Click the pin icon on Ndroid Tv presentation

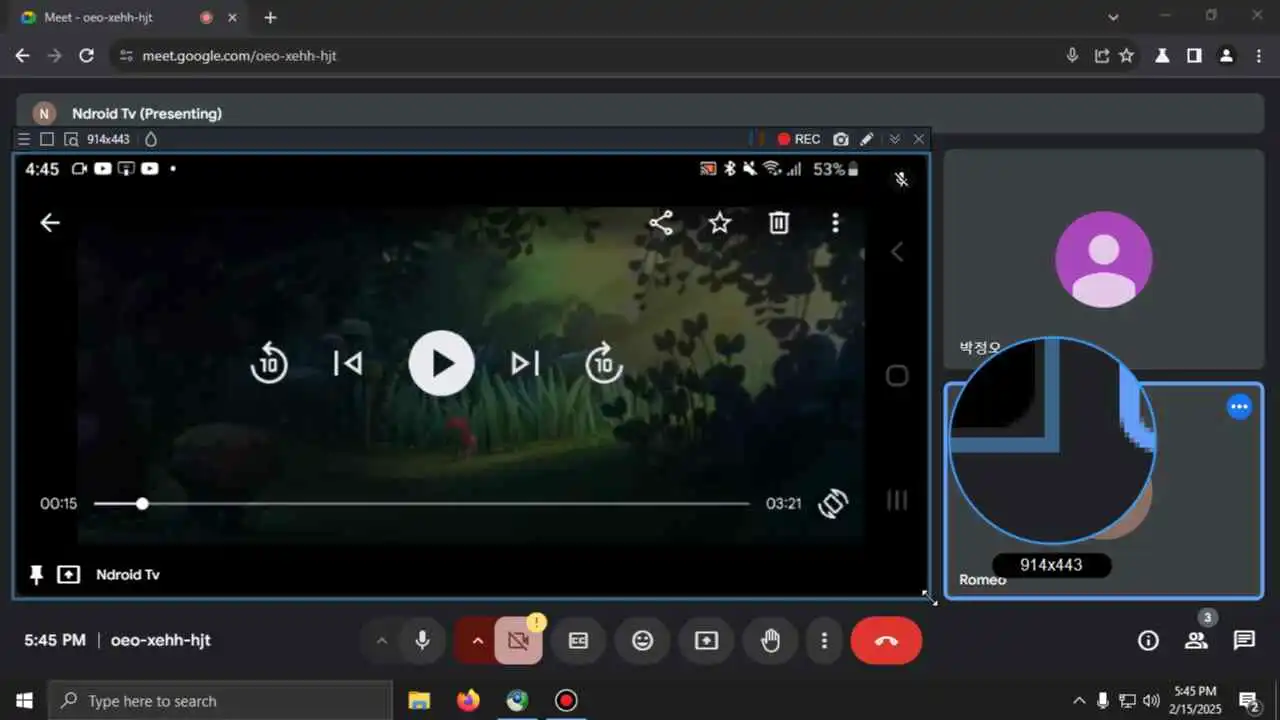(37, 575)
